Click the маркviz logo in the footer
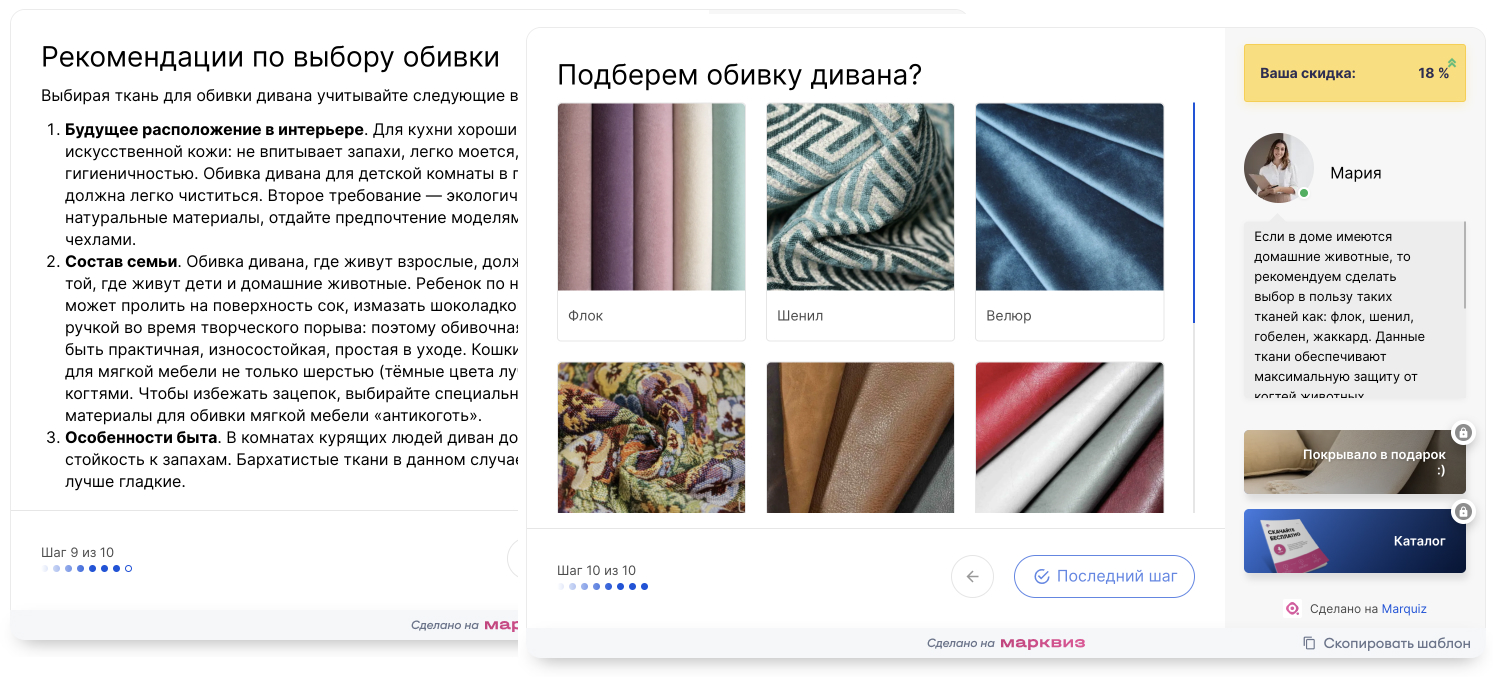The width and height of the screenshot is (1493, 677). click(1042, 643)
